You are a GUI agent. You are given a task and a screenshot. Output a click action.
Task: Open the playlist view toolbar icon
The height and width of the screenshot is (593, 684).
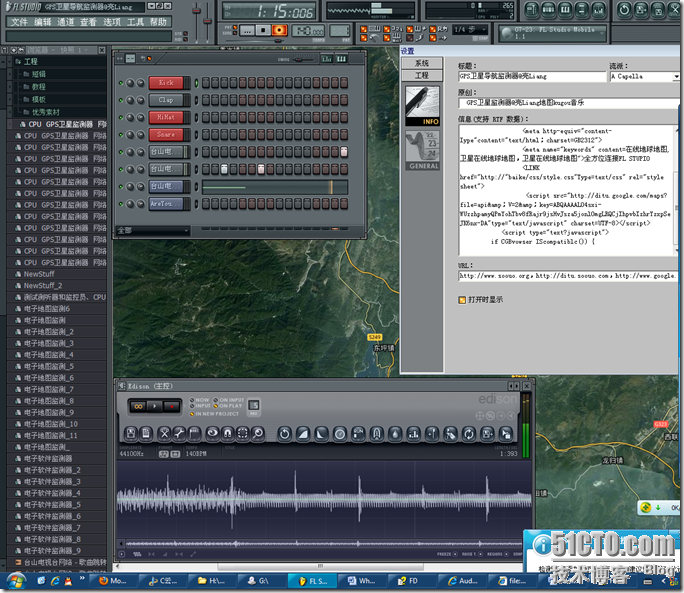pos(531,10)
